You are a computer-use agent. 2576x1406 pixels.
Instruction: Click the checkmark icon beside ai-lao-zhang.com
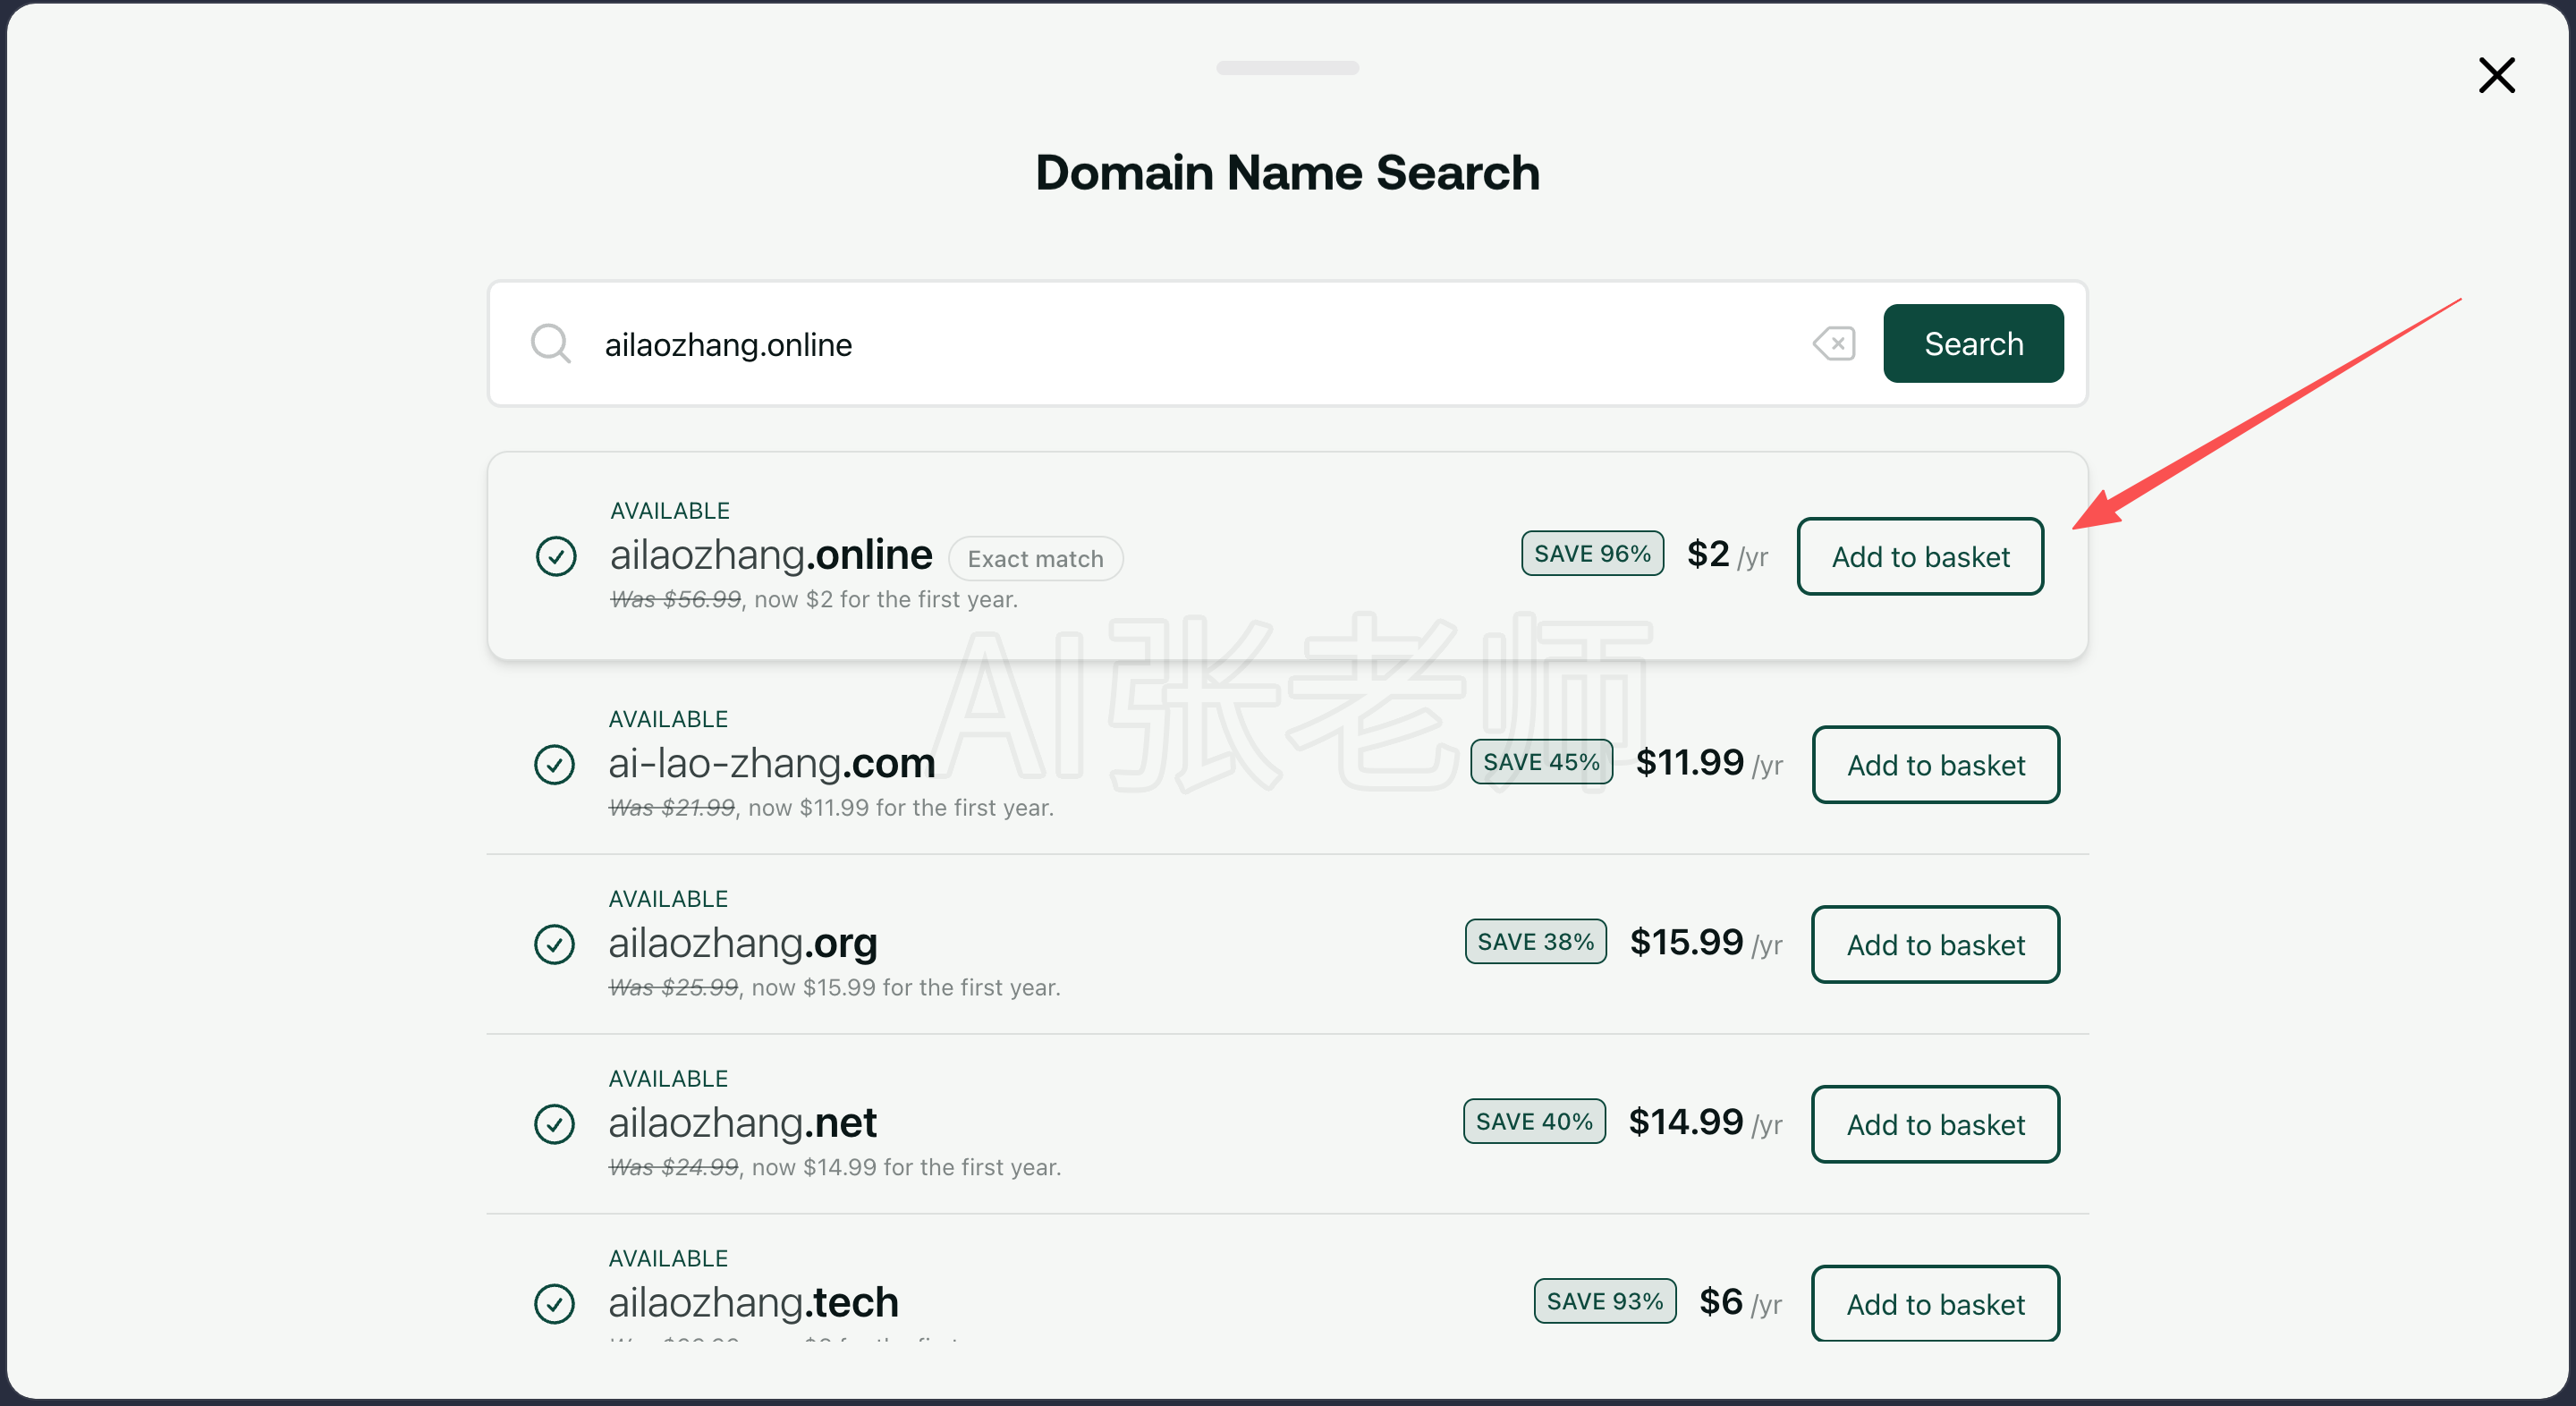(x=554, y=765)
